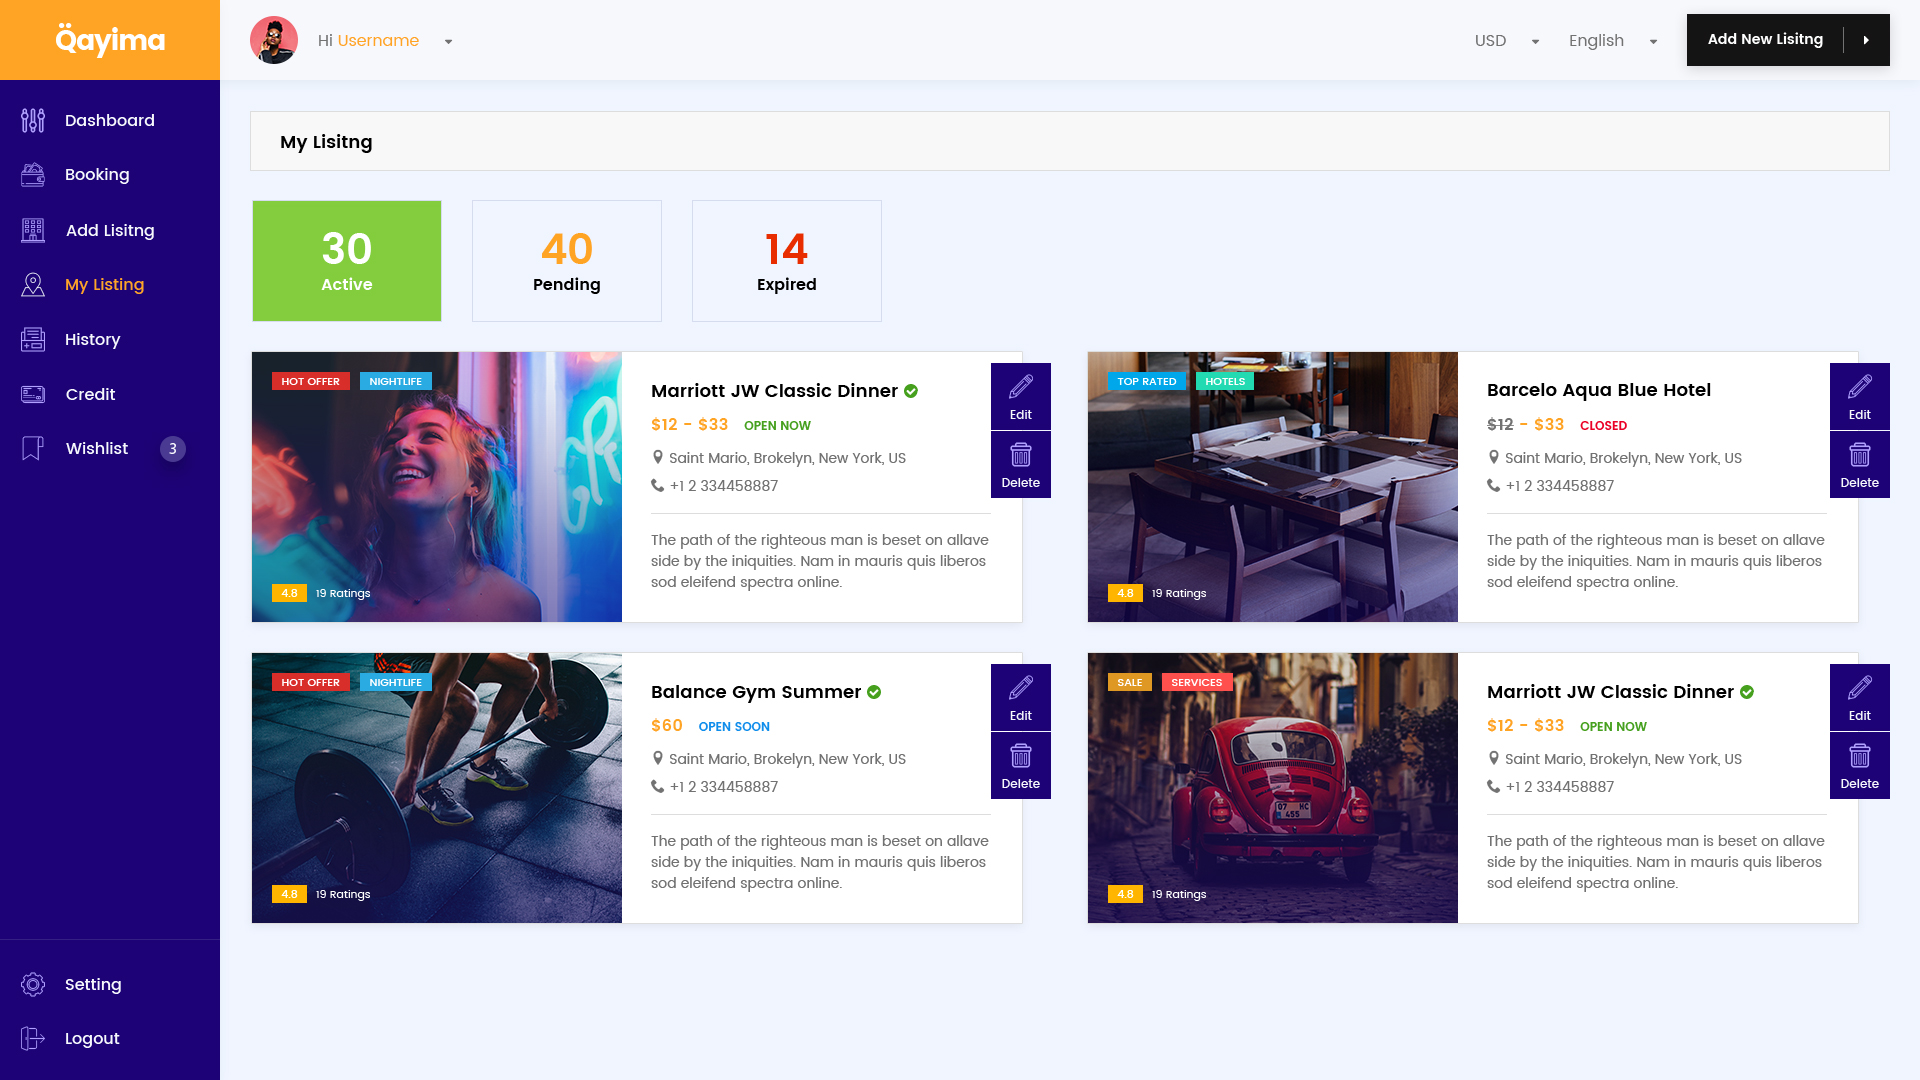Open the English language selector
Screen dimensions: 1920x1080
(1612, 41)
